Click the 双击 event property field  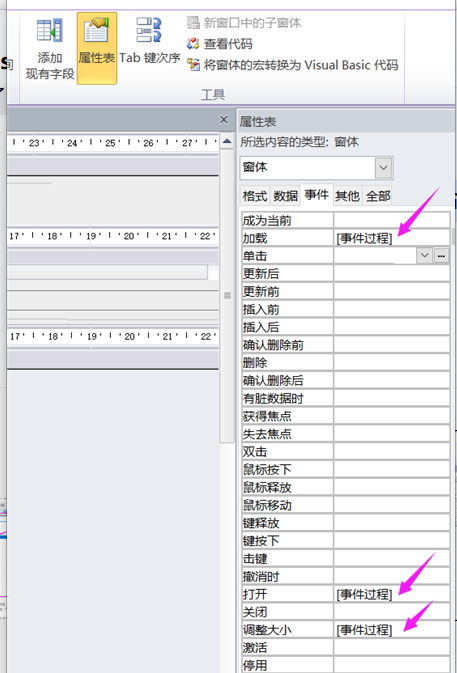[392, 452]
